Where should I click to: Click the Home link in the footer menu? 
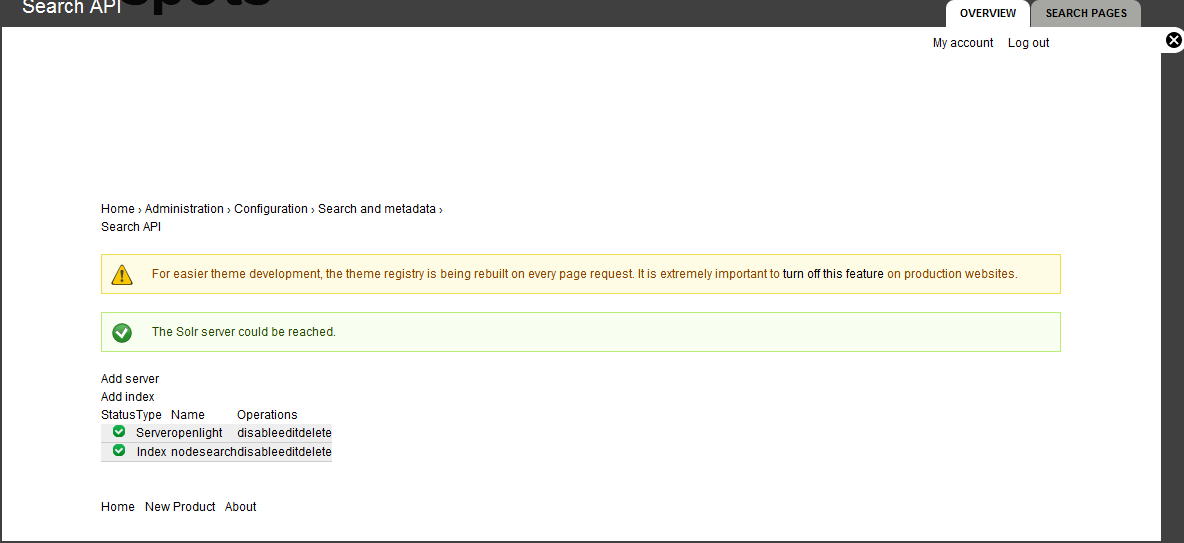click(x=118, y=508)
